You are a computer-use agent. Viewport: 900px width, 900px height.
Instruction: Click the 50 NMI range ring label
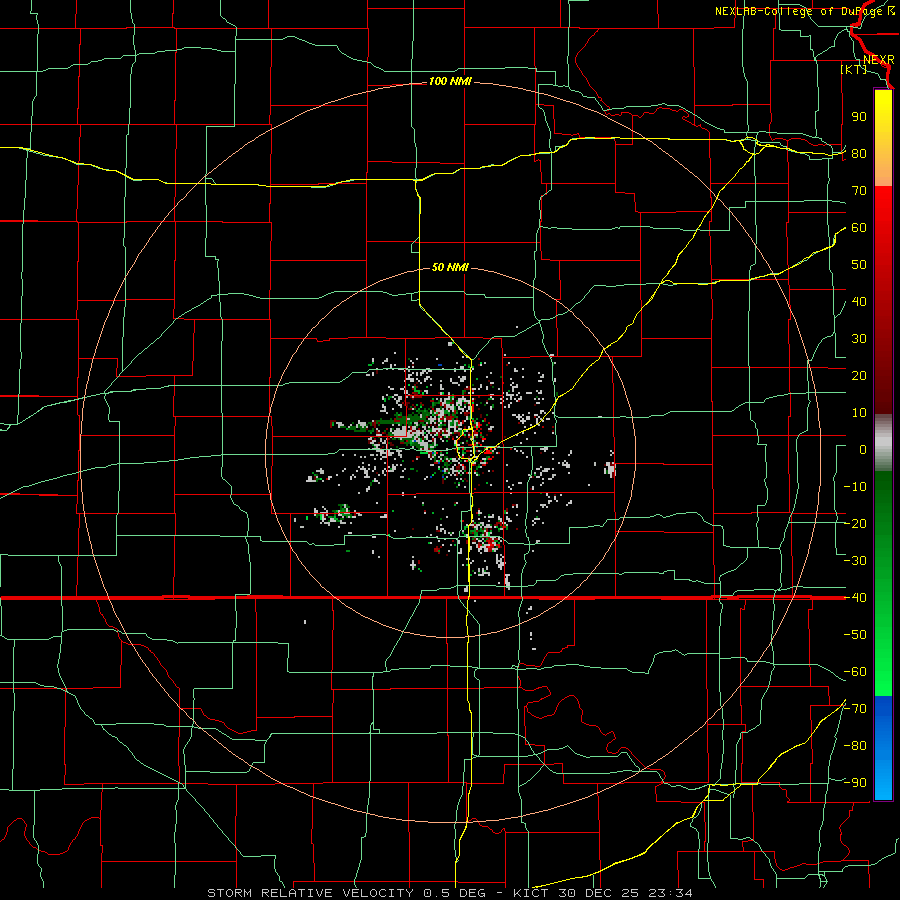[450, 267]
